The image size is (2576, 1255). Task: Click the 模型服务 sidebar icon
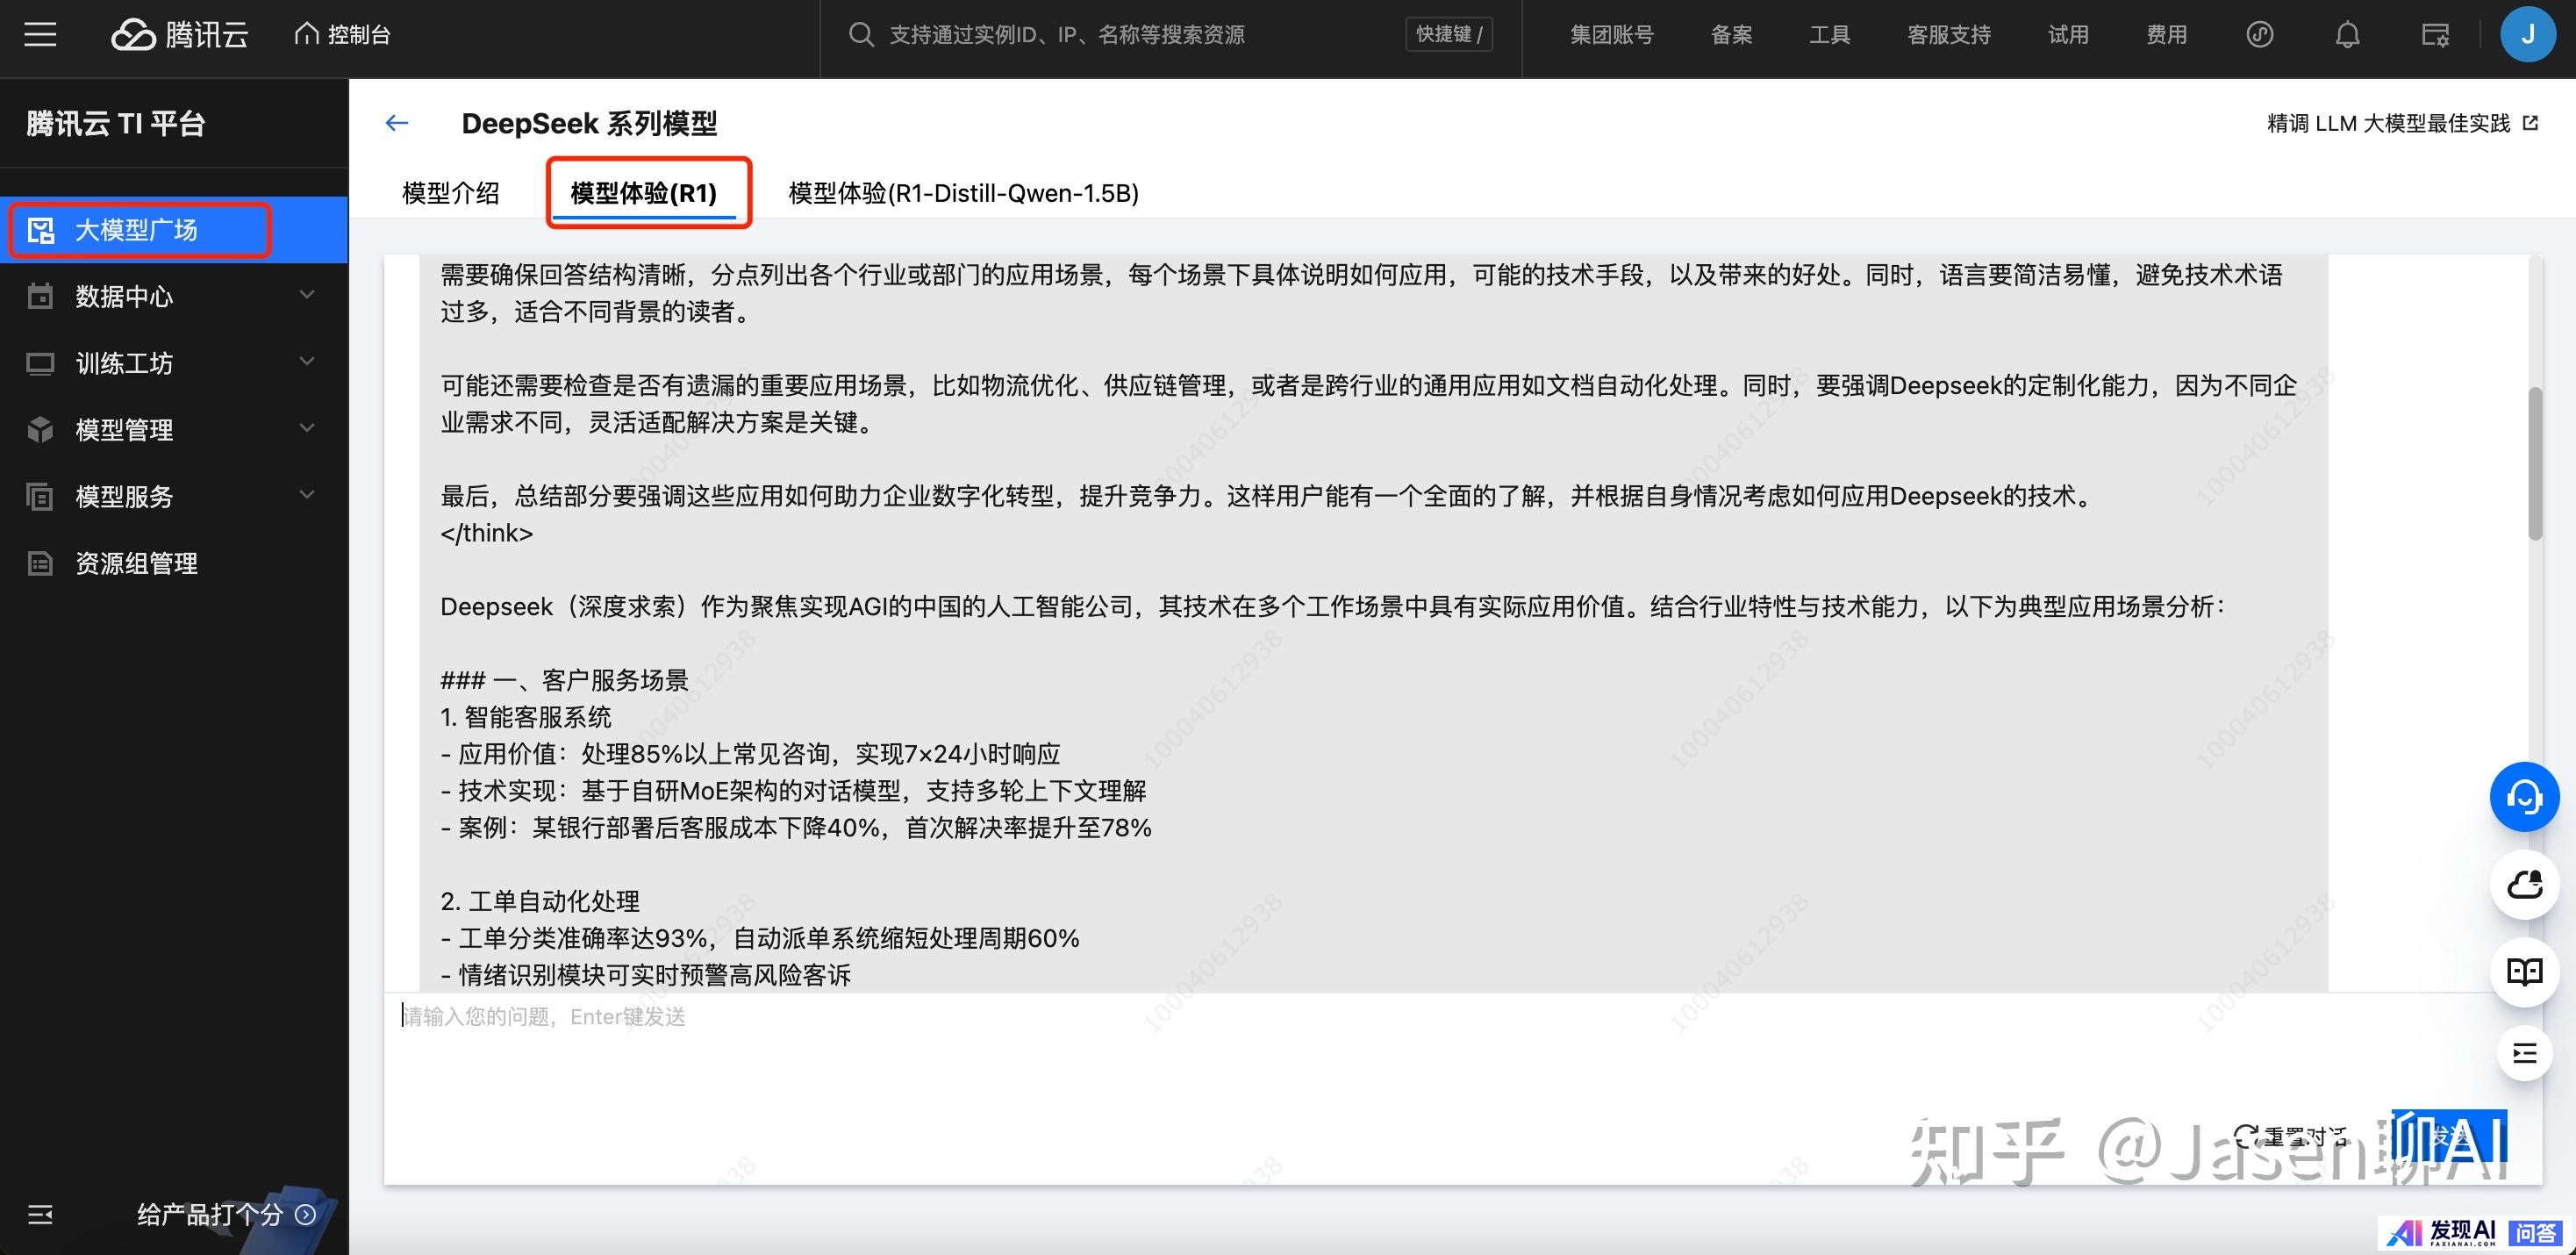(40, 496)
